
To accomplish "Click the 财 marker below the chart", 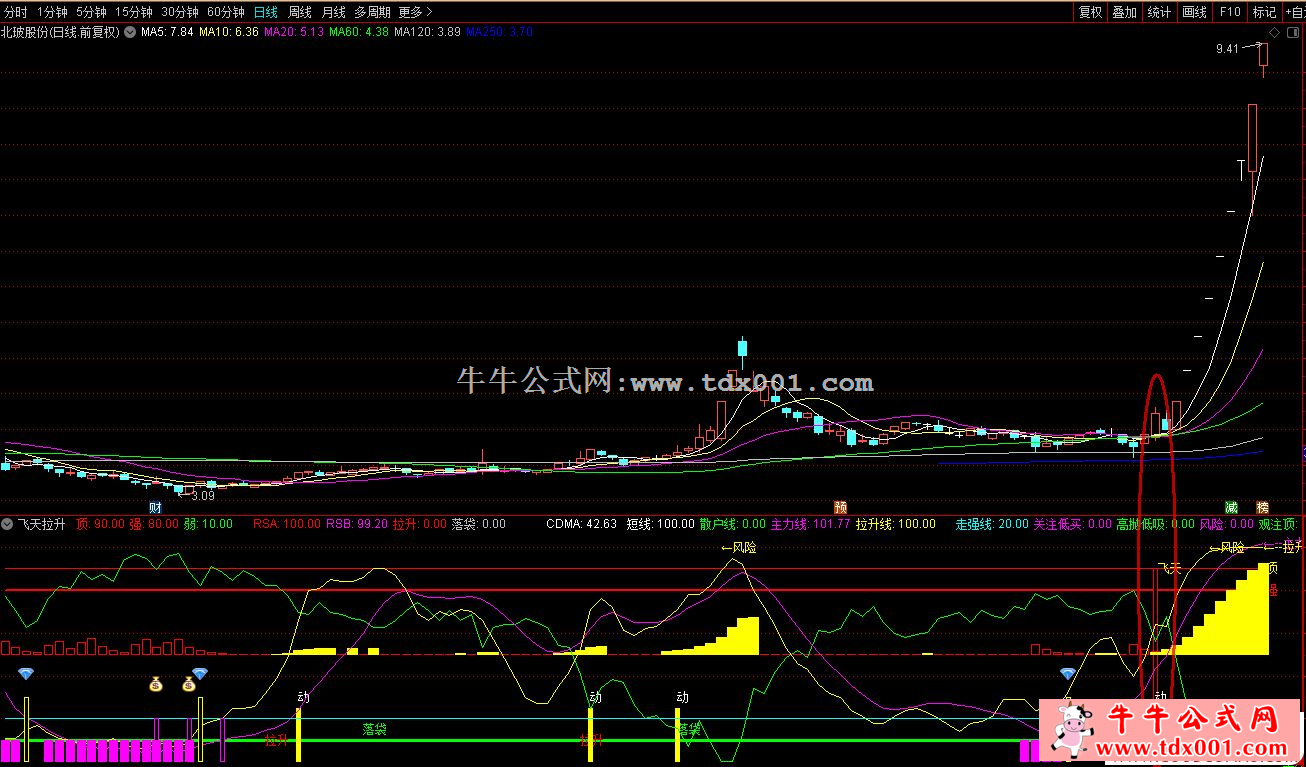I will 155,507.
